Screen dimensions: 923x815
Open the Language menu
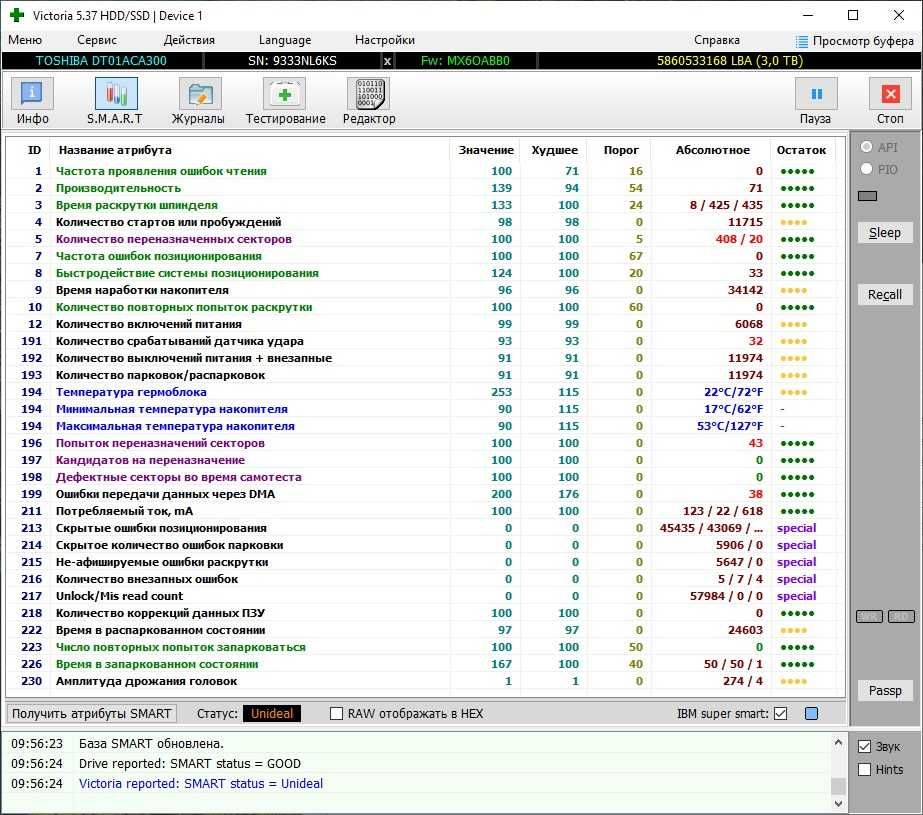tap(285, 40)
